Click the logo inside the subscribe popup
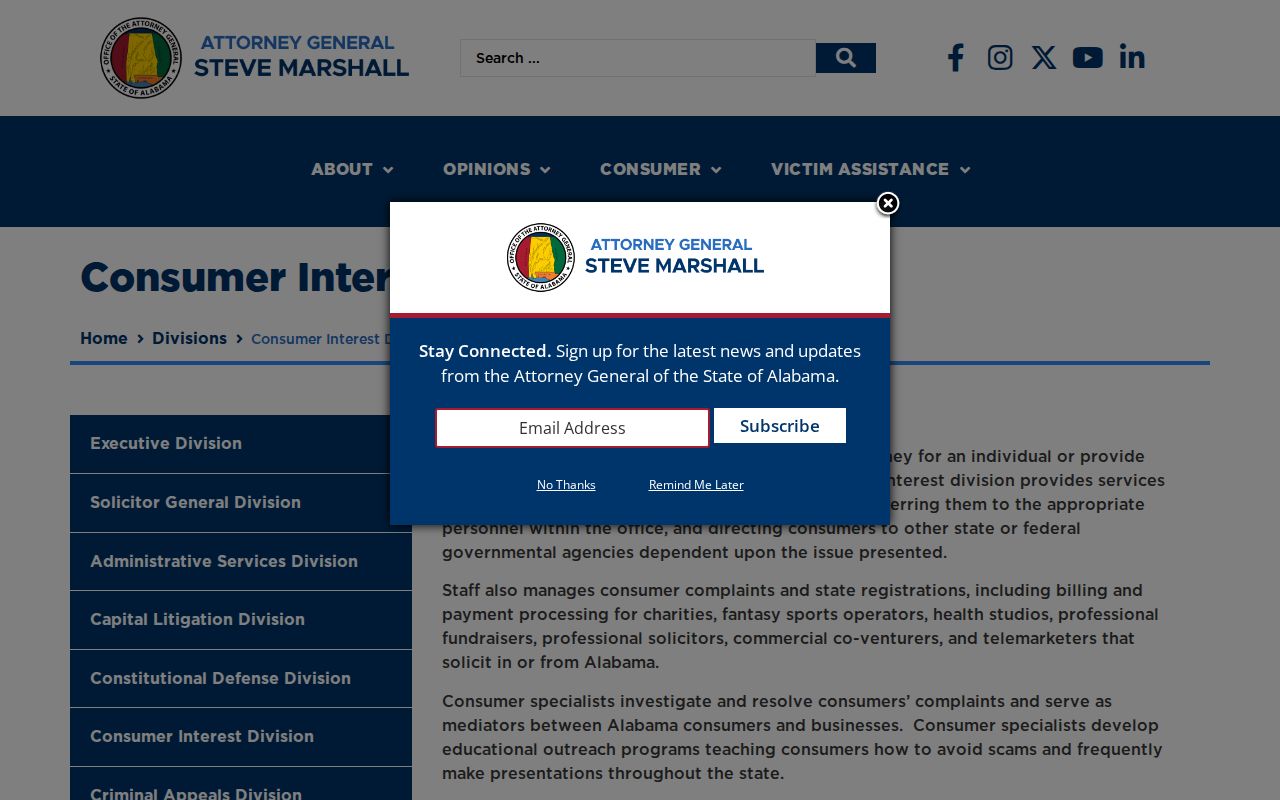Image resolution: width=1280 pixels, height=800 pixels. pyautogui.click(x=635, y=257)
